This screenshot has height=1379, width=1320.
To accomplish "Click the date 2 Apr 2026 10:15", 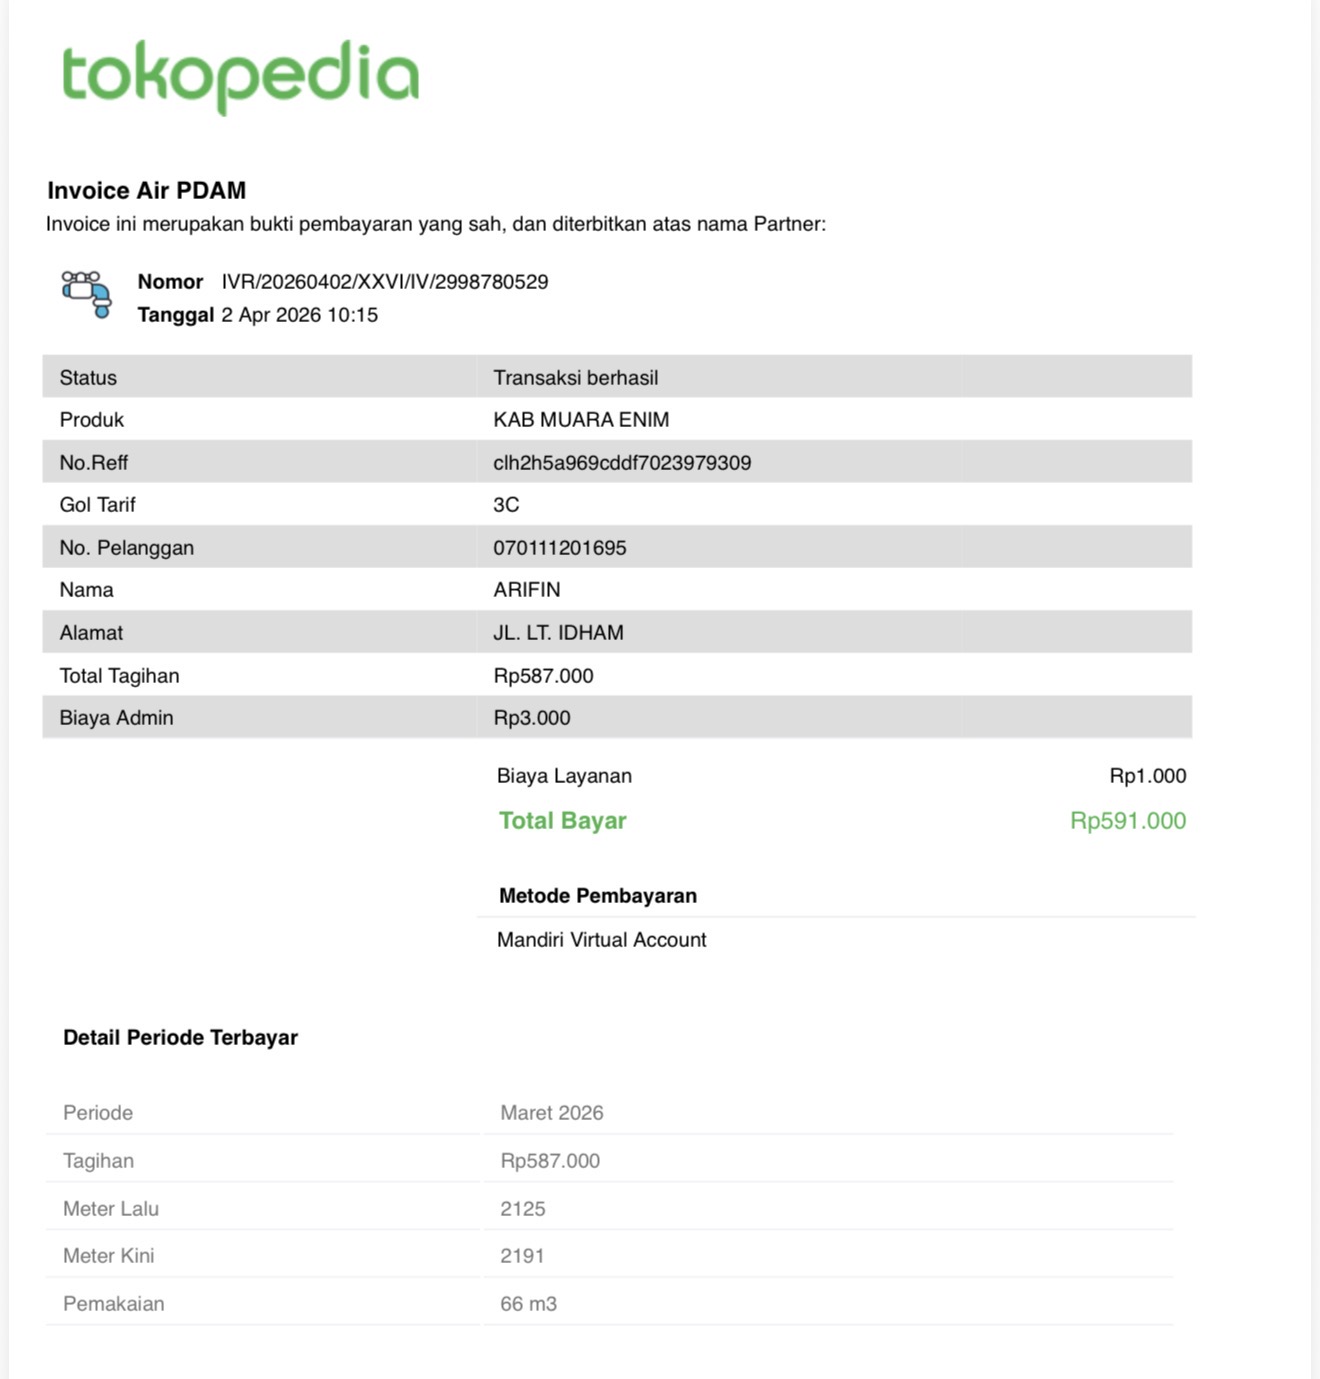I will coord(300,315).
